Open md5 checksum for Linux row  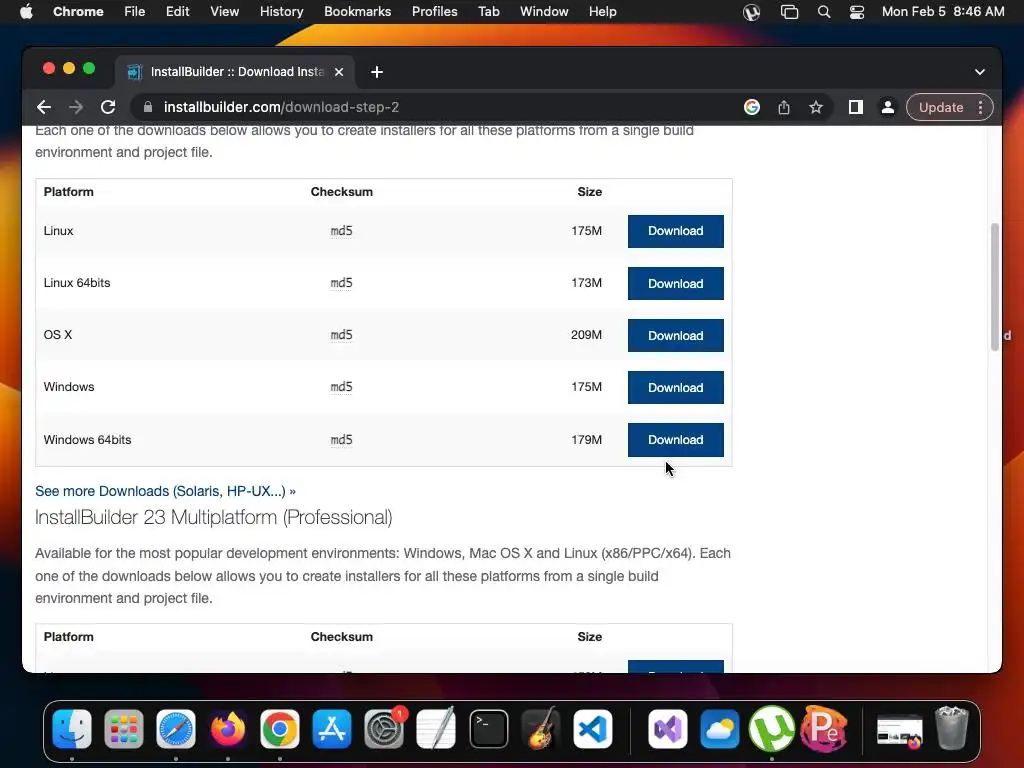[342, 231]
